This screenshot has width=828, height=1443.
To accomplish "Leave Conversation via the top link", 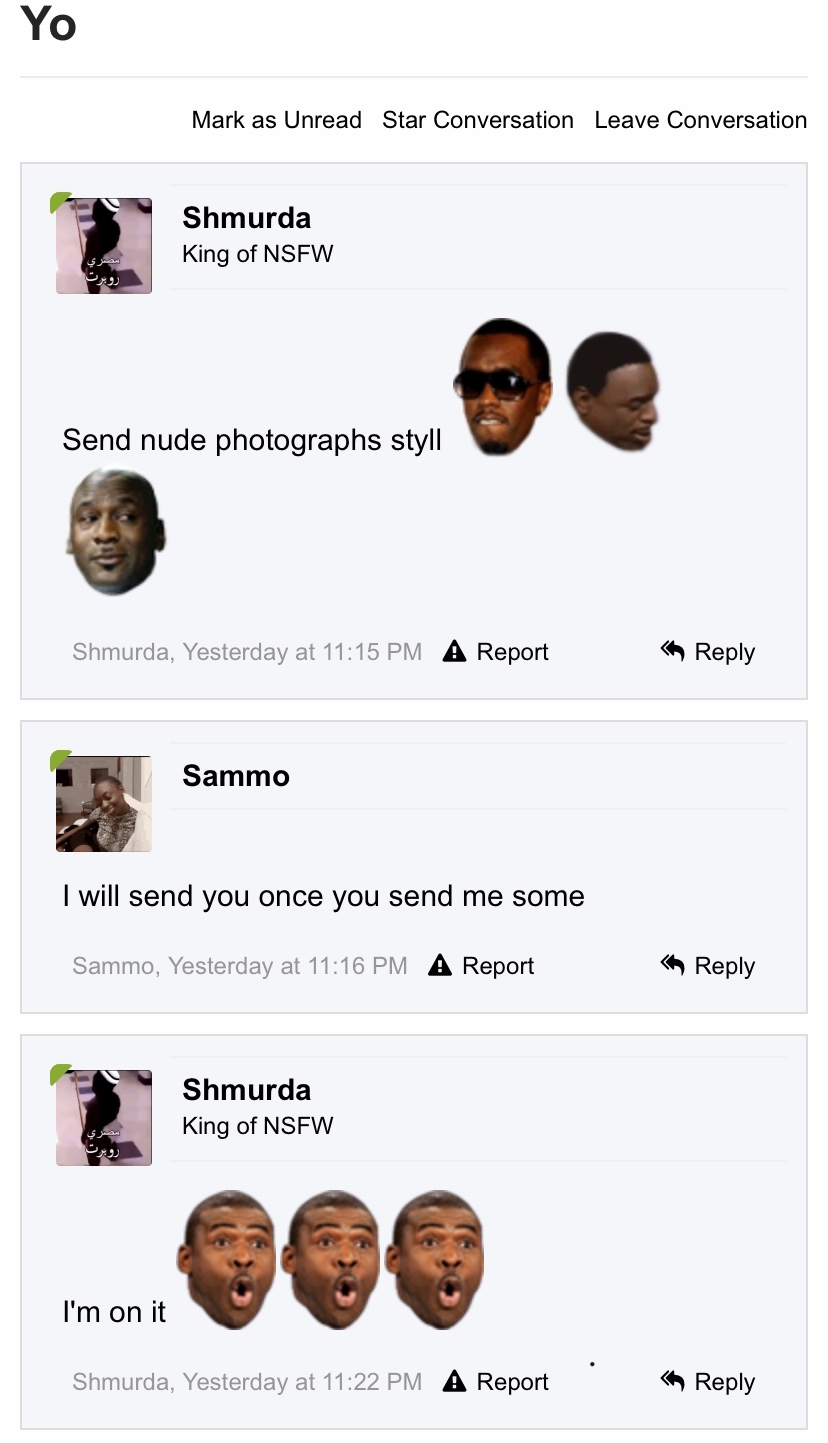I will [x=700, y=120].
